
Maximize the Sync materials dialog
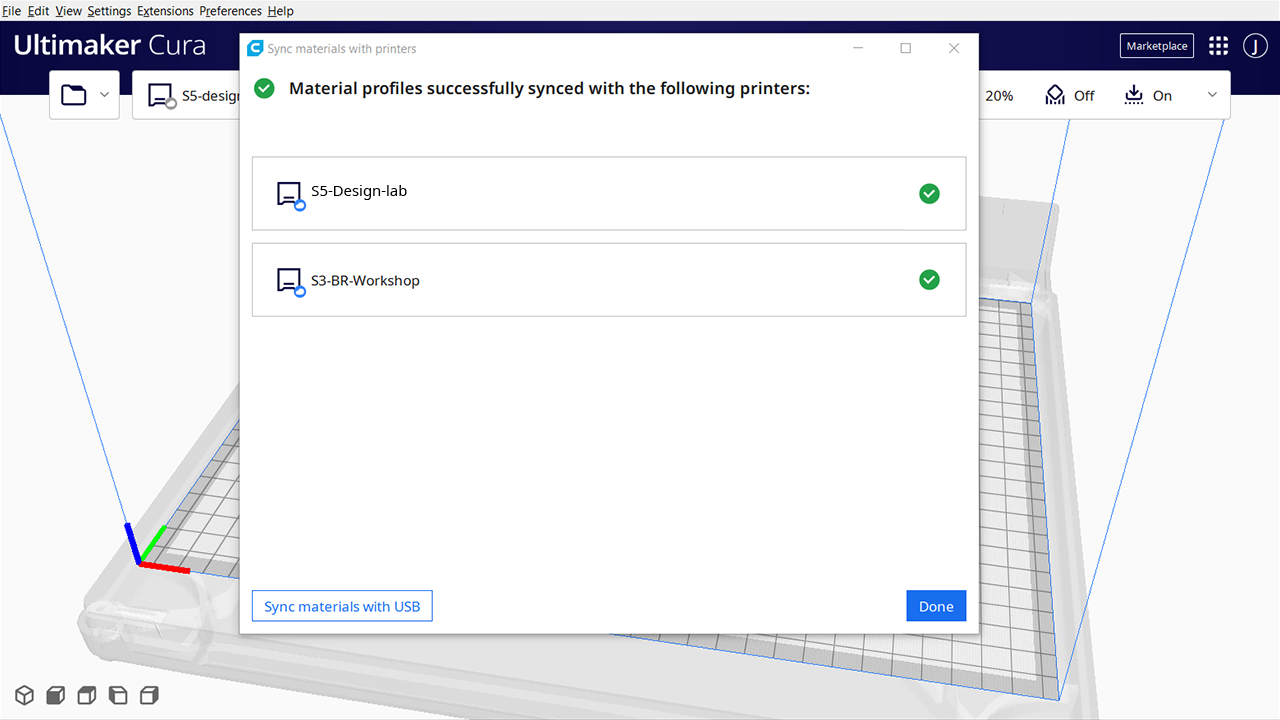click(x=906, y=48)
